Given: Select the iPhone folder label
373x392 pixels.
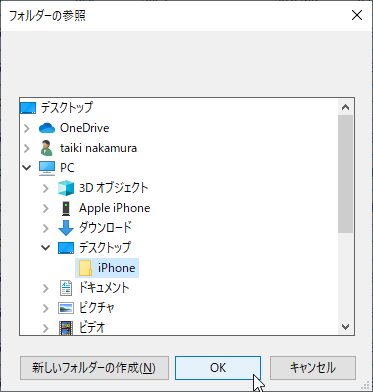Looking at the screenshot, I should (x=116, y=268).
